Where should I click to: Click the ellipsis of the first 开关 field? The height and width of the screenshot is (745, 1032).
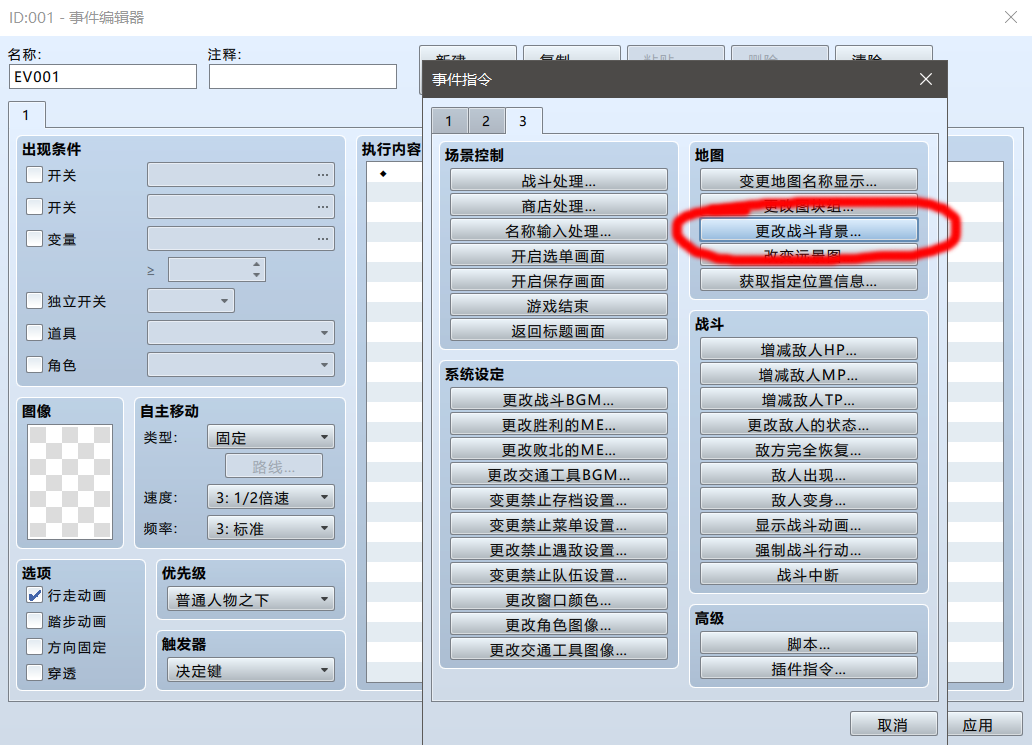coord(322,175)
